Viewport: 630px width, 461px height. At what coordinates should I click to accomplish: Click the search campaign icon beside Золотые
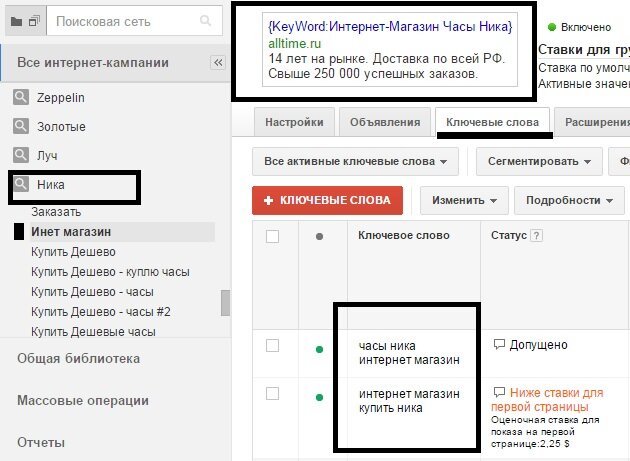point(21,126)
